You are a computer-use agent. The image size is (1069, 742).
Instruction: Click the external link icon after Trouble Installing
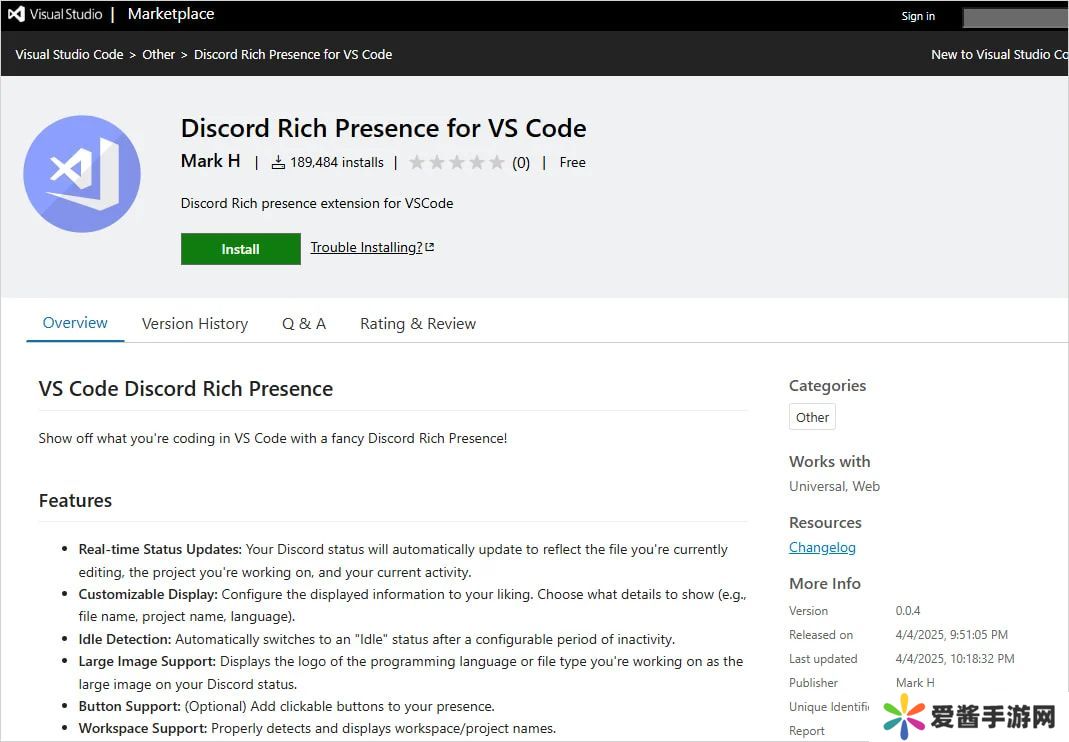pyautogui.click(x=430, y=248)
